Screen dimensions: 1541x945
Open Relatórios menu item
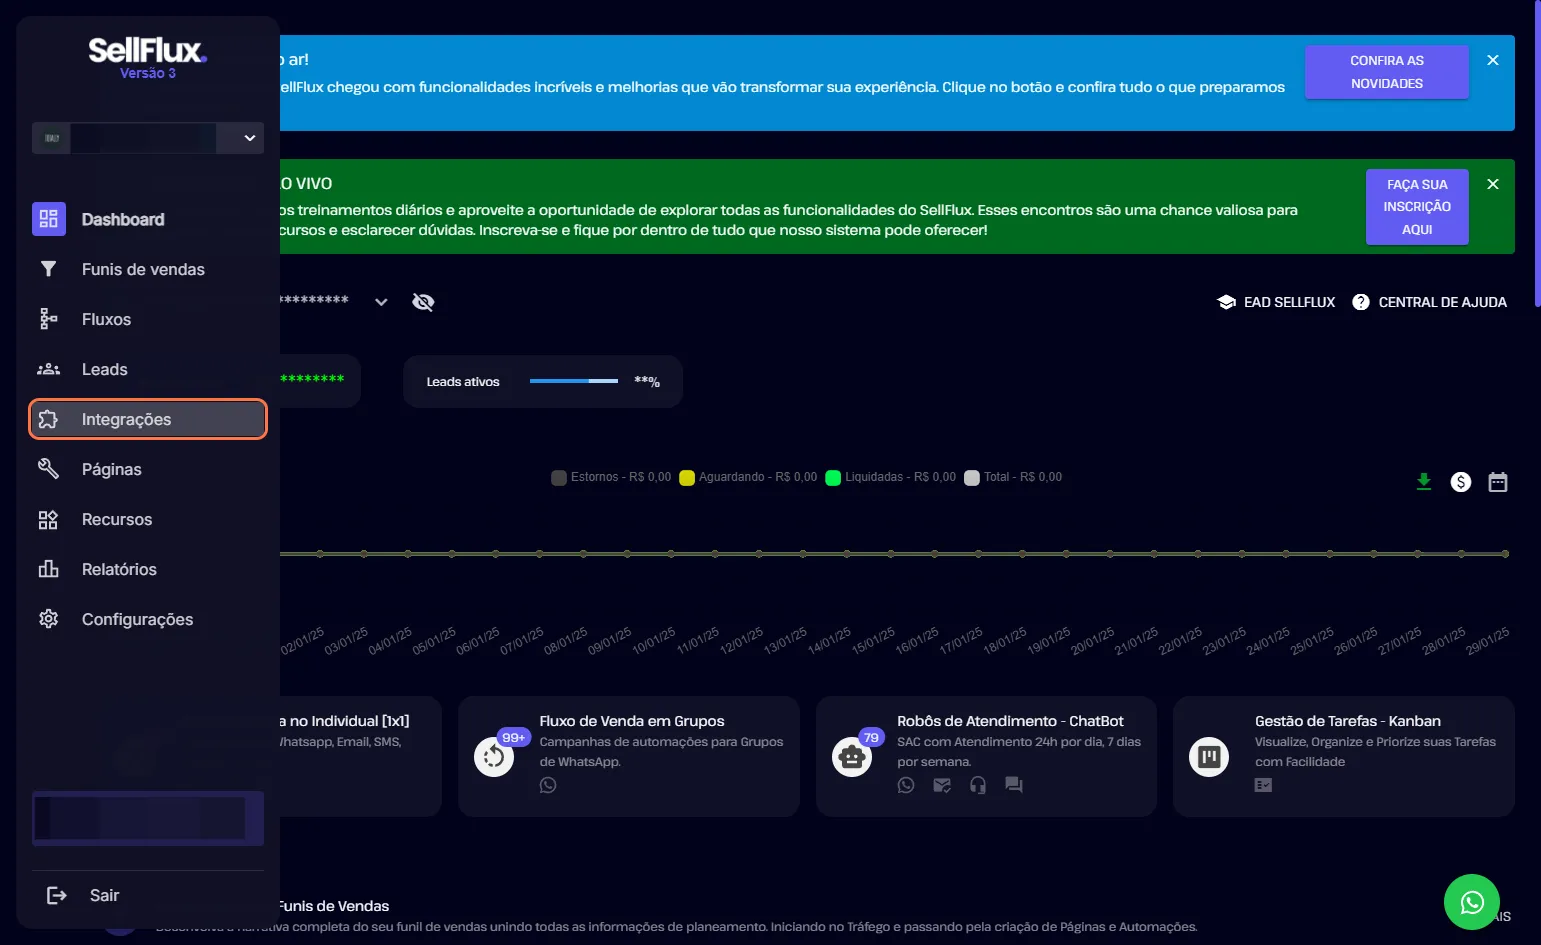click(148, 569)
